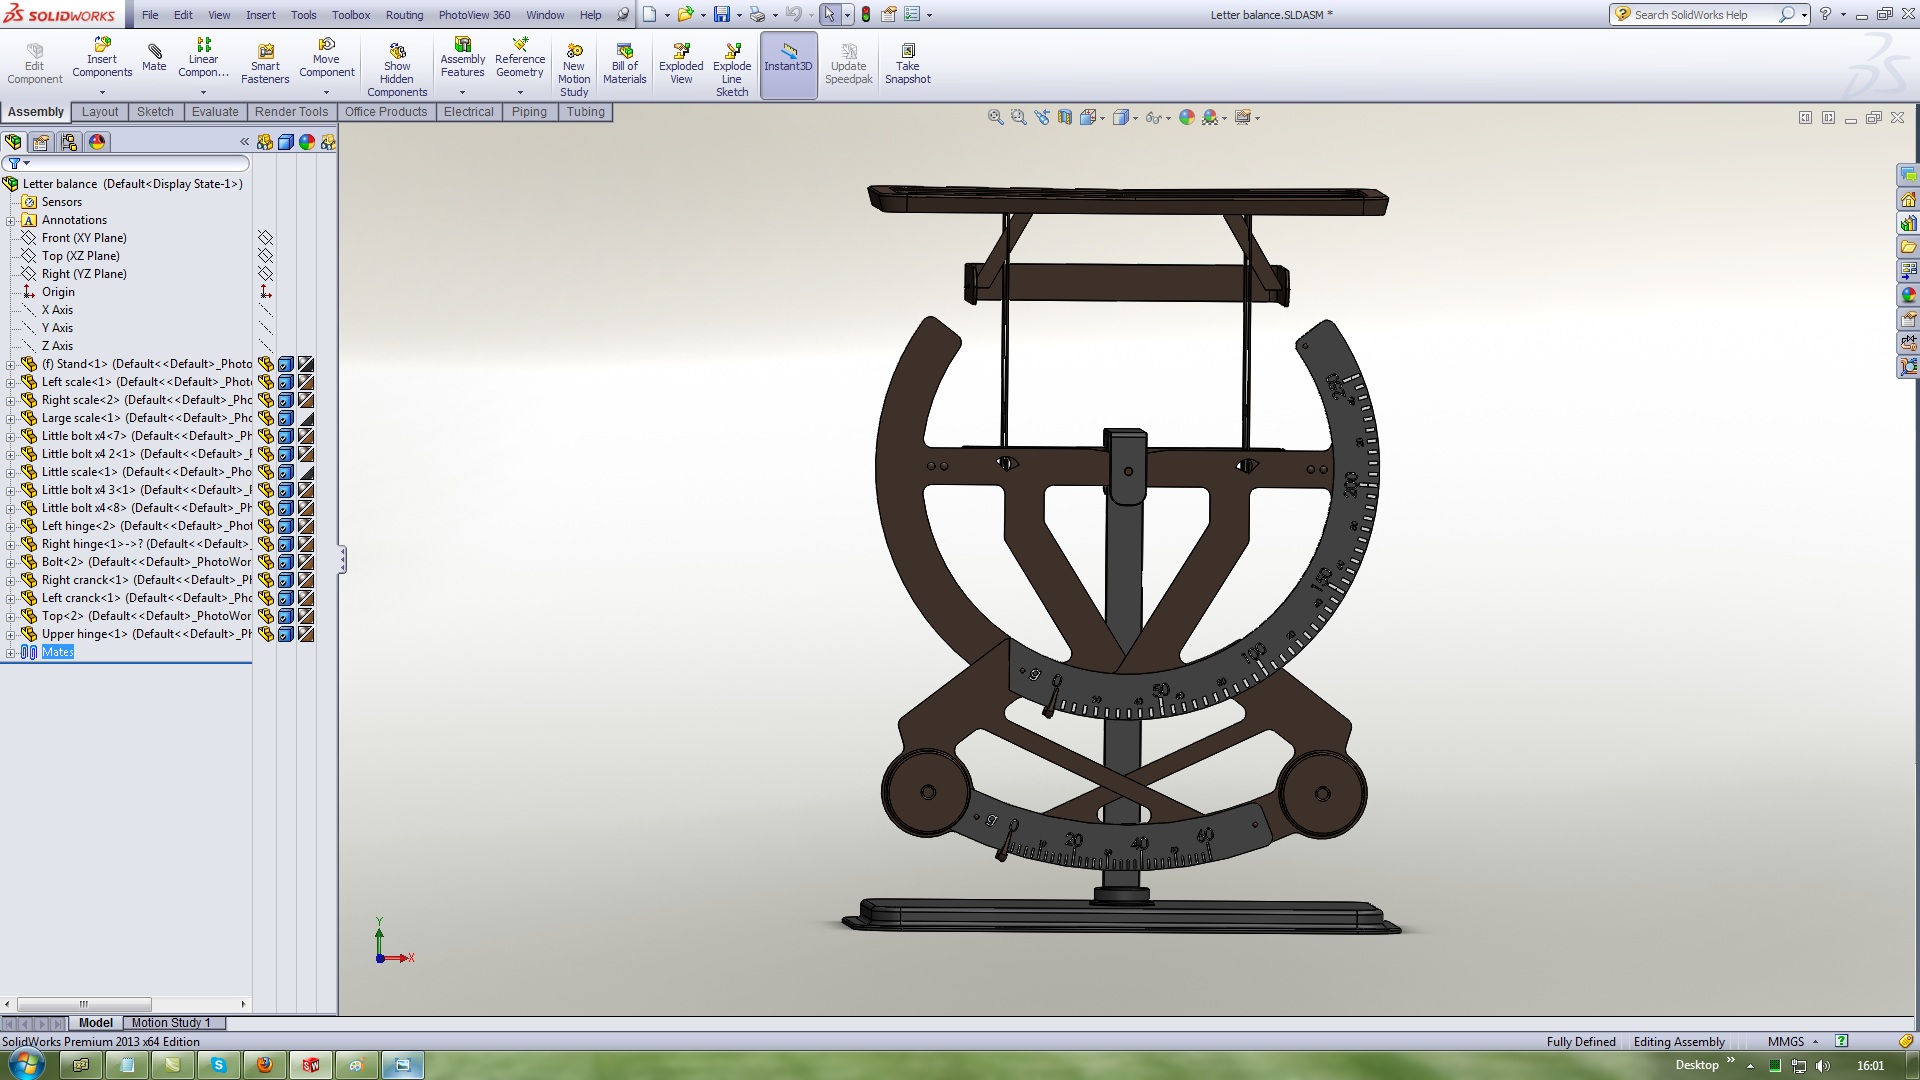Click Insert Components tool
The width and height of the screenshot is (1920, 1080).
click(x=102, y=58)
